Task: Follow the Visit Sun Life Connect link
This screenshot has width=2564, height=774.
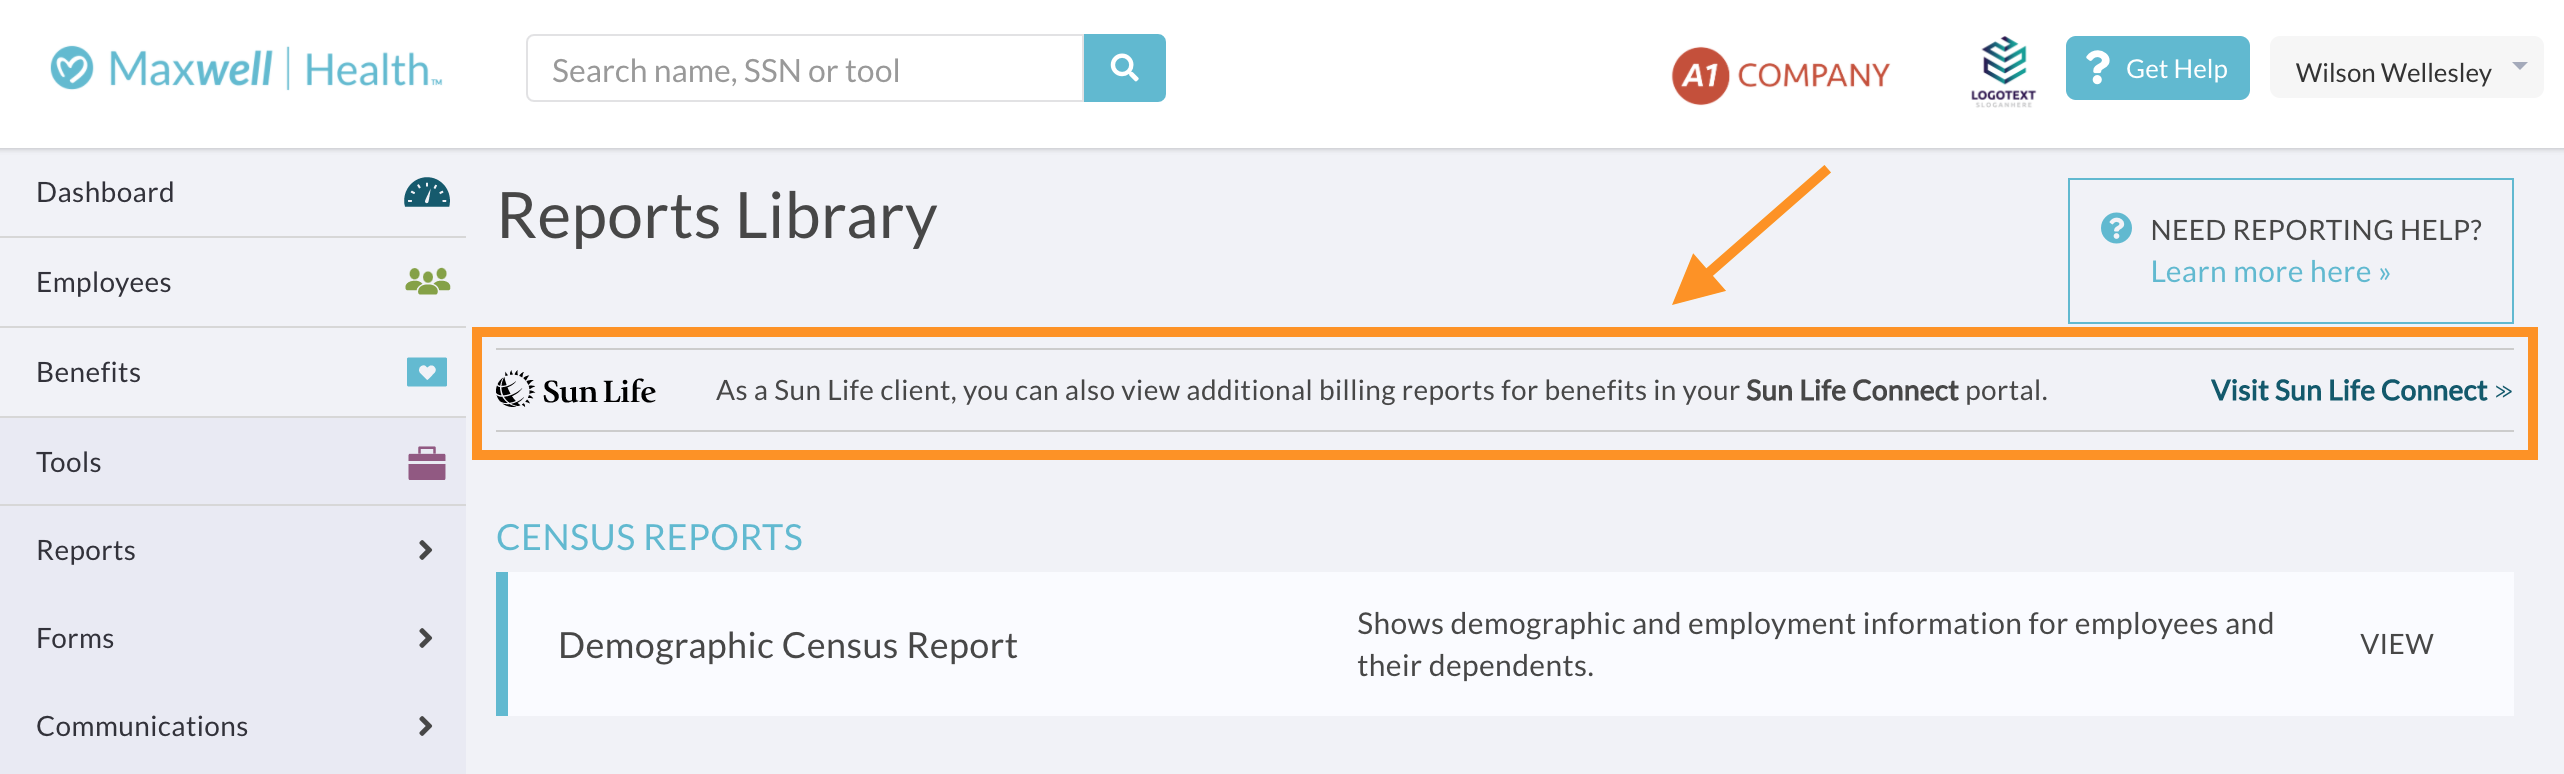Action: tap(2360, 390)
